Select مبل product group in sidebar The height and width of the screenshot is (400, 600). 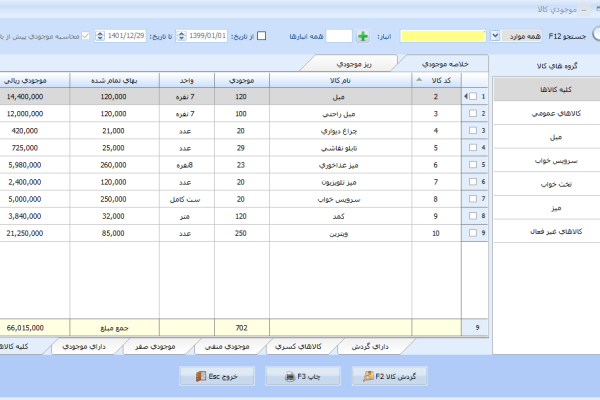[x=546, y=137]
